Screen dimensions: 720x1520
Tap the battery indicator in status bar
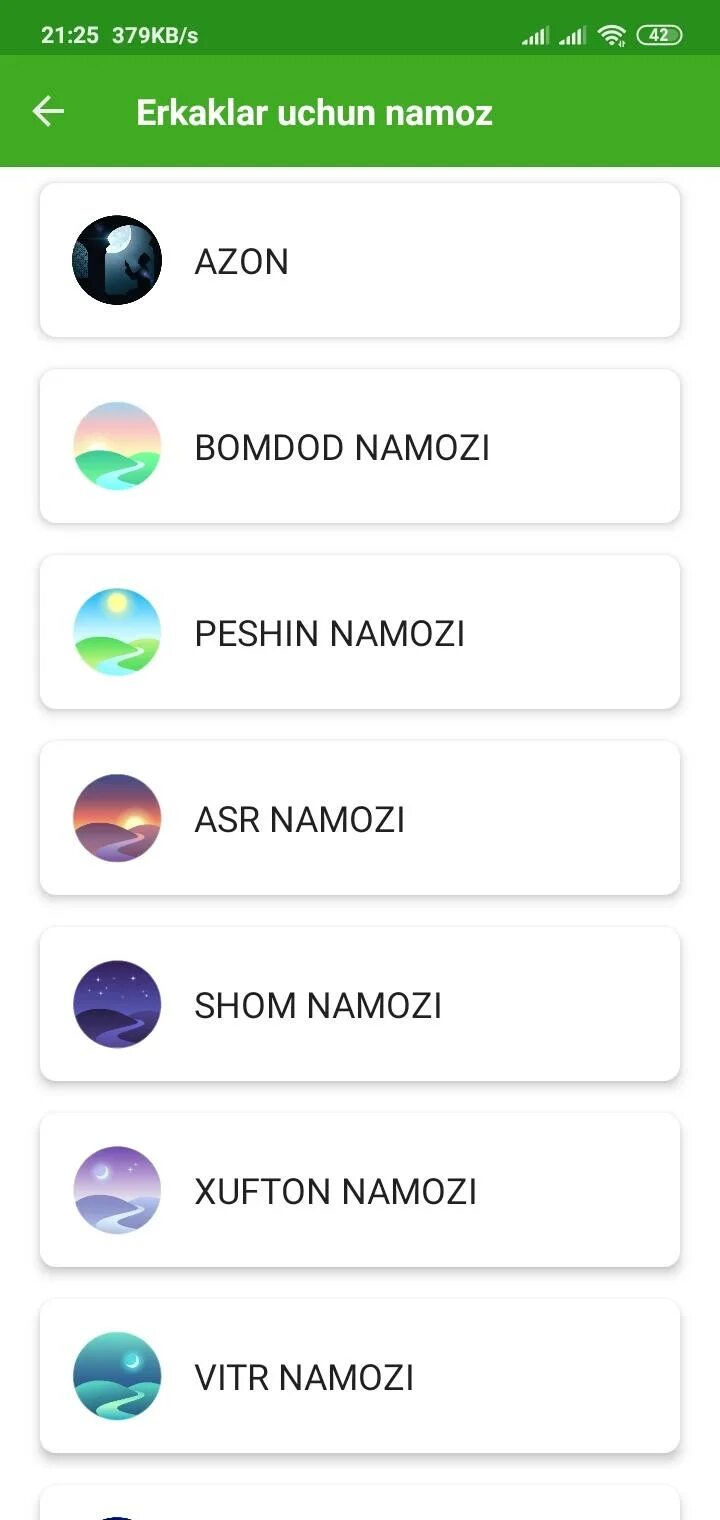(659, 36)
